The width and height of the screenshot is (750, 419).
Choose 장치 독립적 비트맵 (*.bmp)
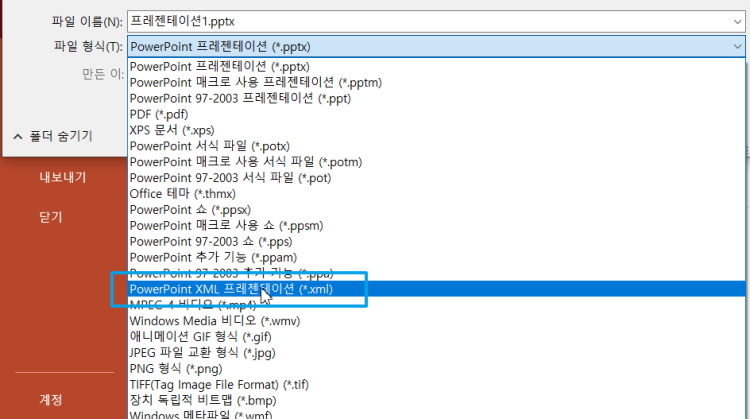point(436,400)
